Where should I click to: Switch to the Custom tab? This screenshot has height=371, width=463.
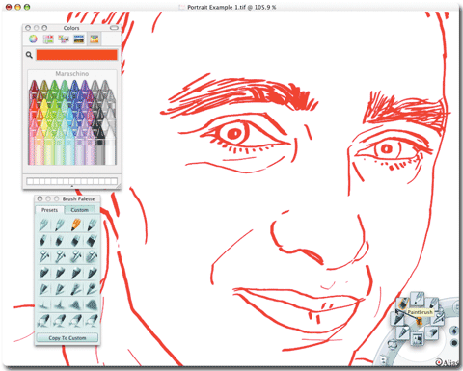click(80, 210)
